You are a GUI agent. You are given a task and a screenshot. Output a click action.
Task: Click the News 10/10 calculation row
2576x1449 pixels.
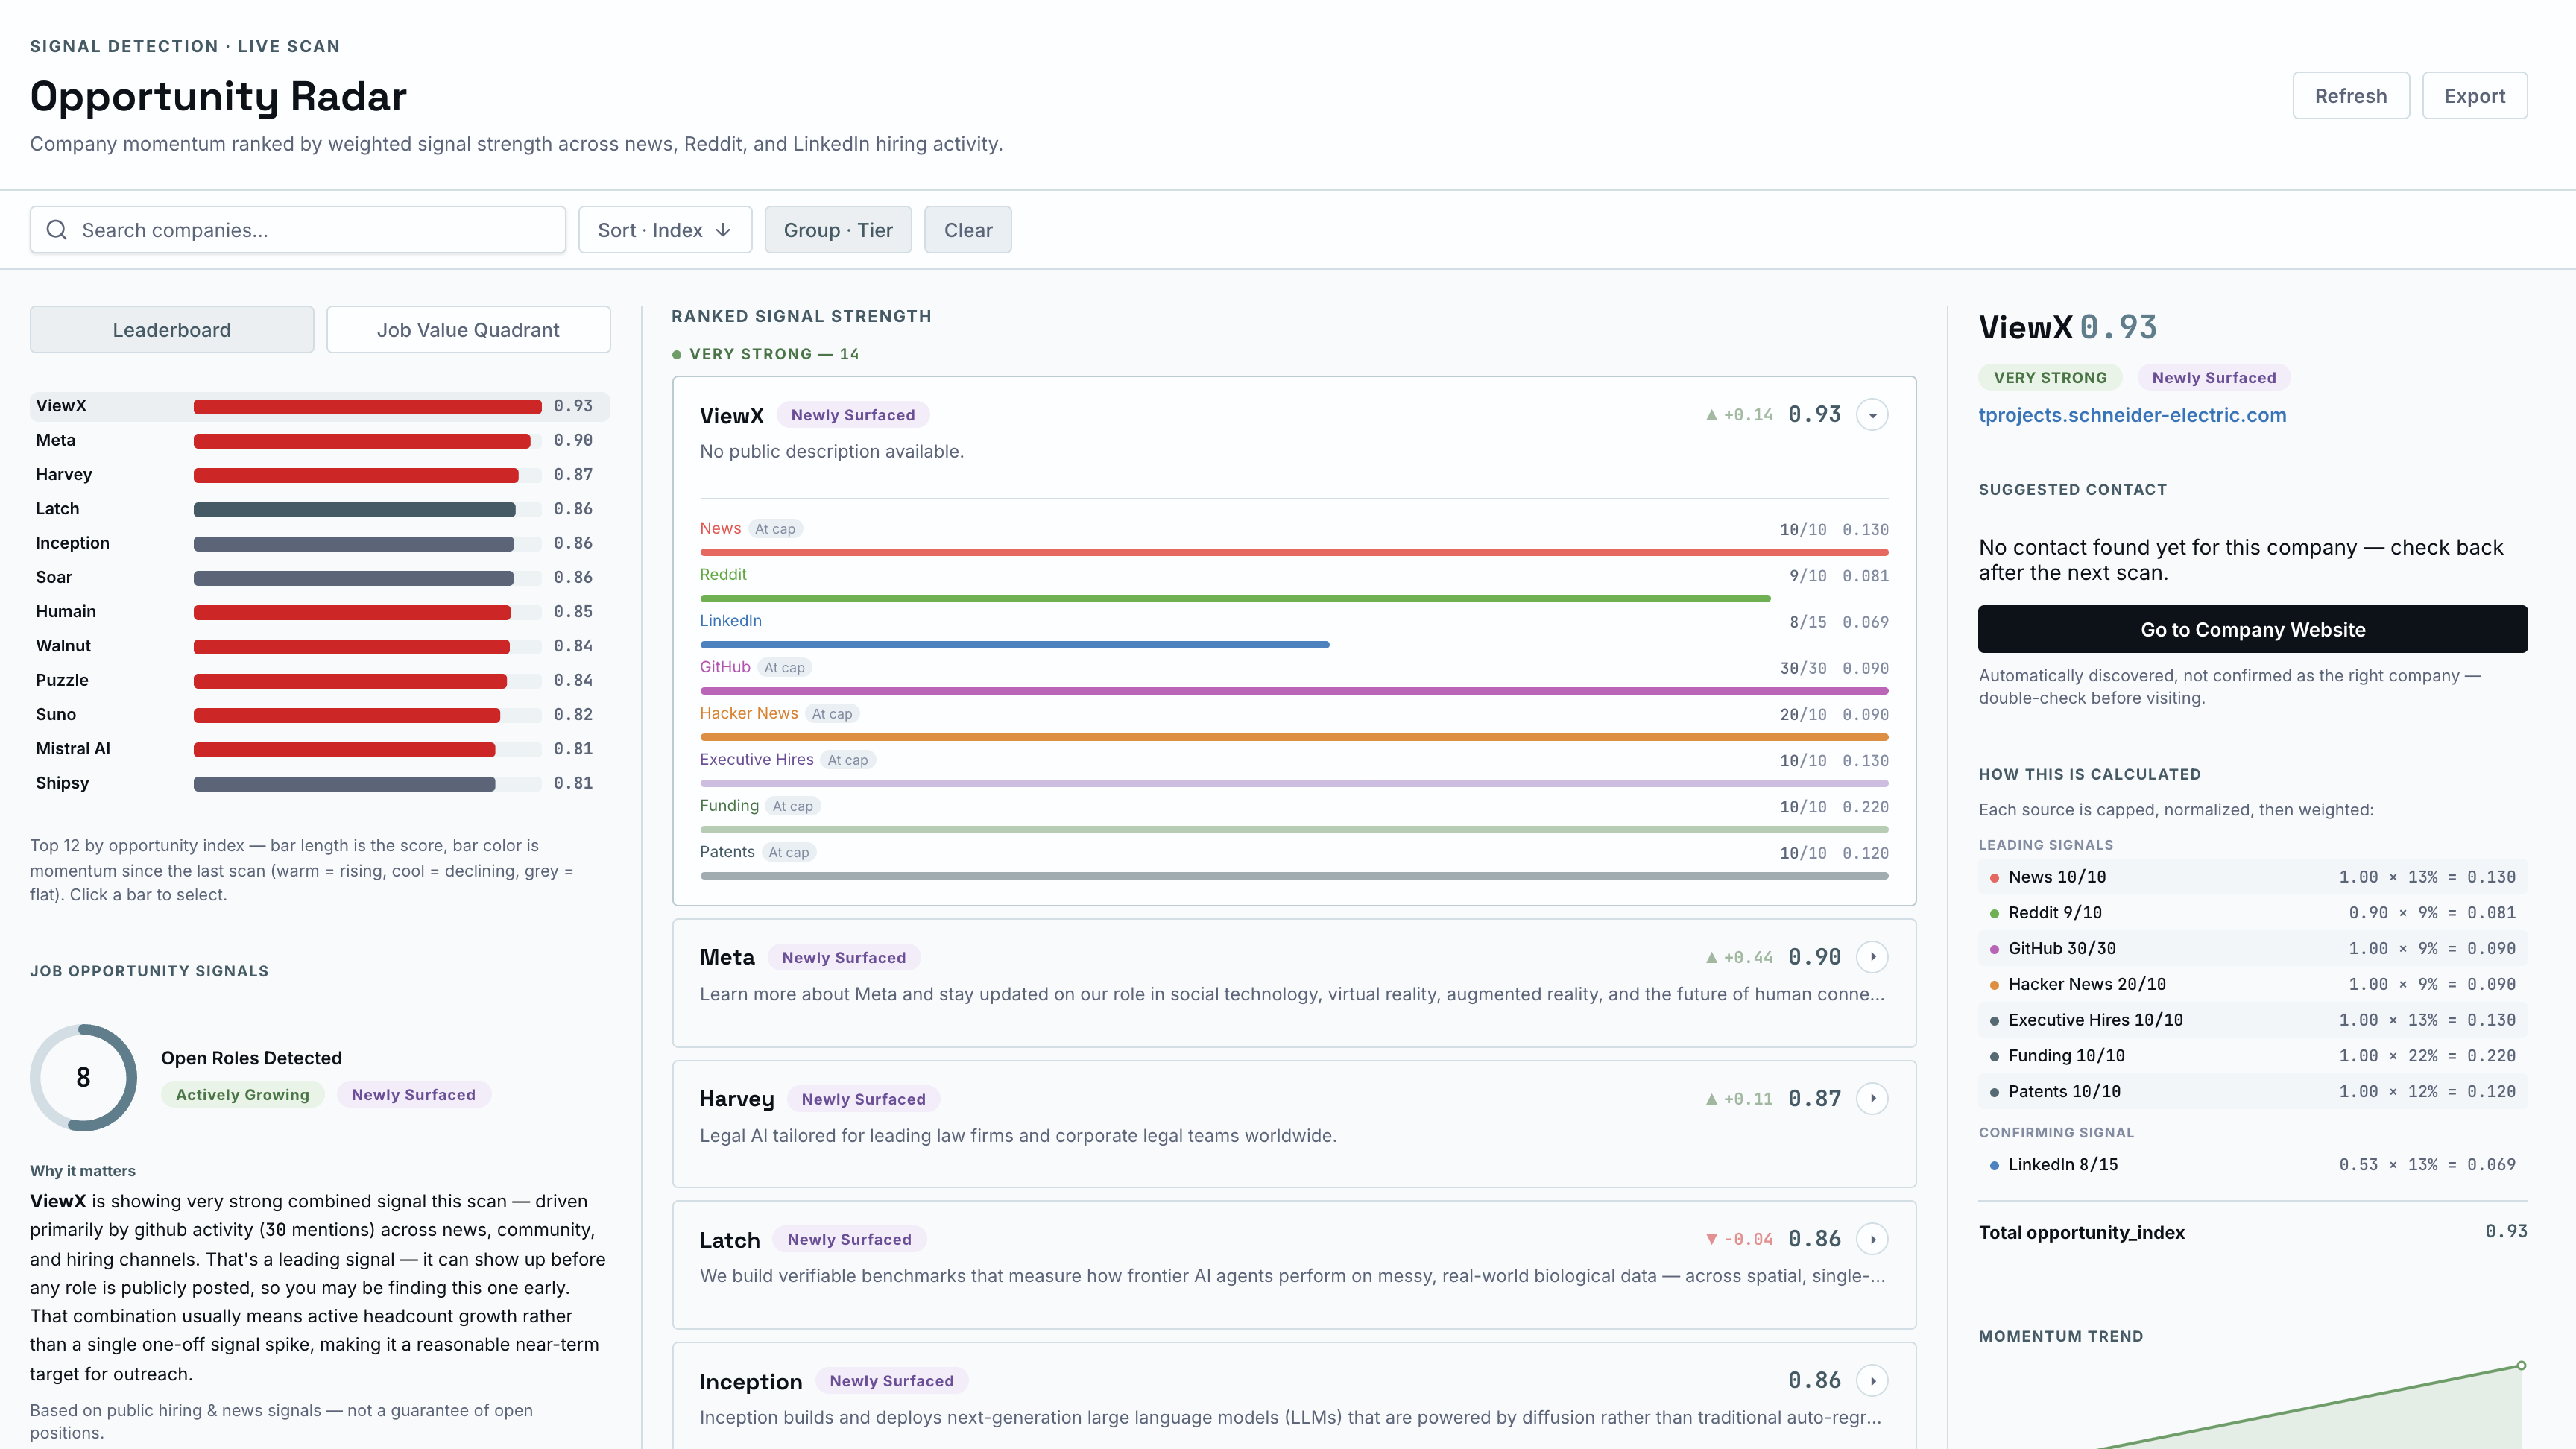[2253, 877]
